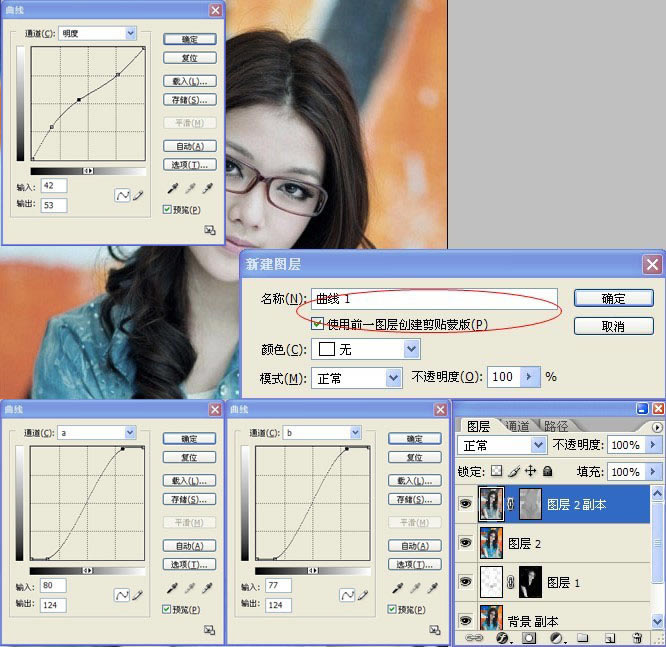Click mask link icon on 图层 1
Image resolution: width=666 pixels, height=647 pixels.
pos(511,582)
